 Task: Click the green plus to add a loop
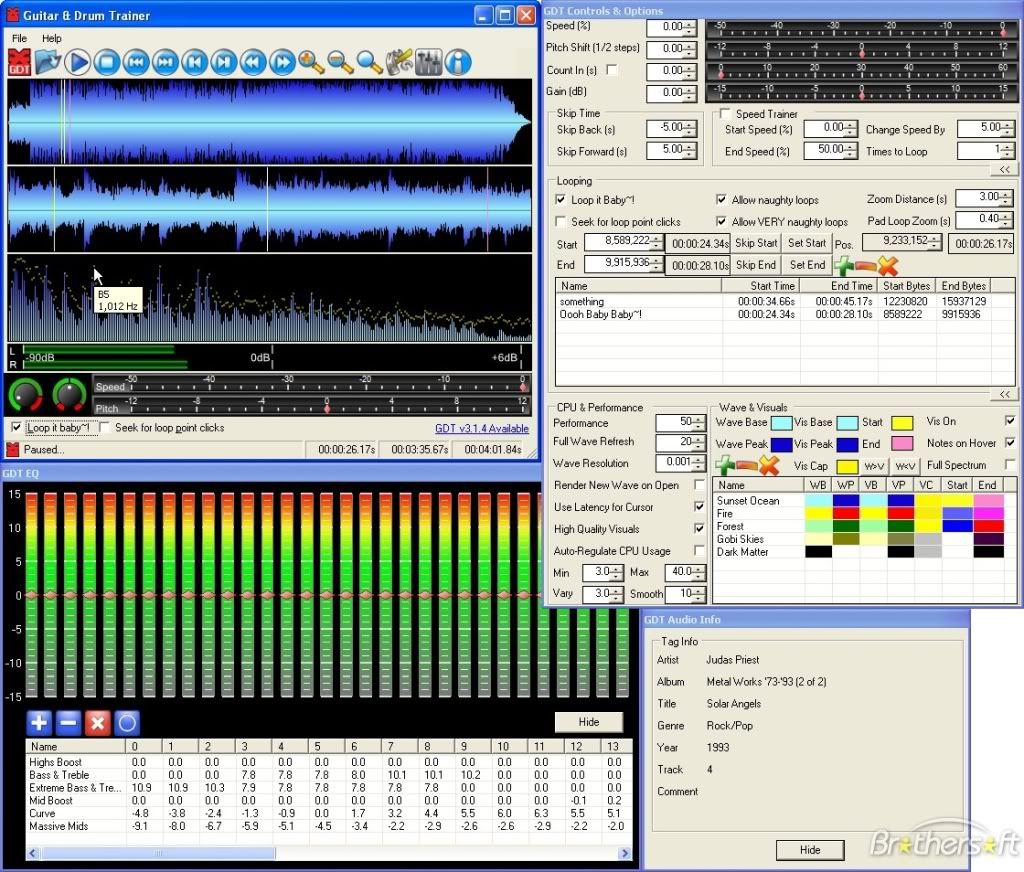[844, 267]
